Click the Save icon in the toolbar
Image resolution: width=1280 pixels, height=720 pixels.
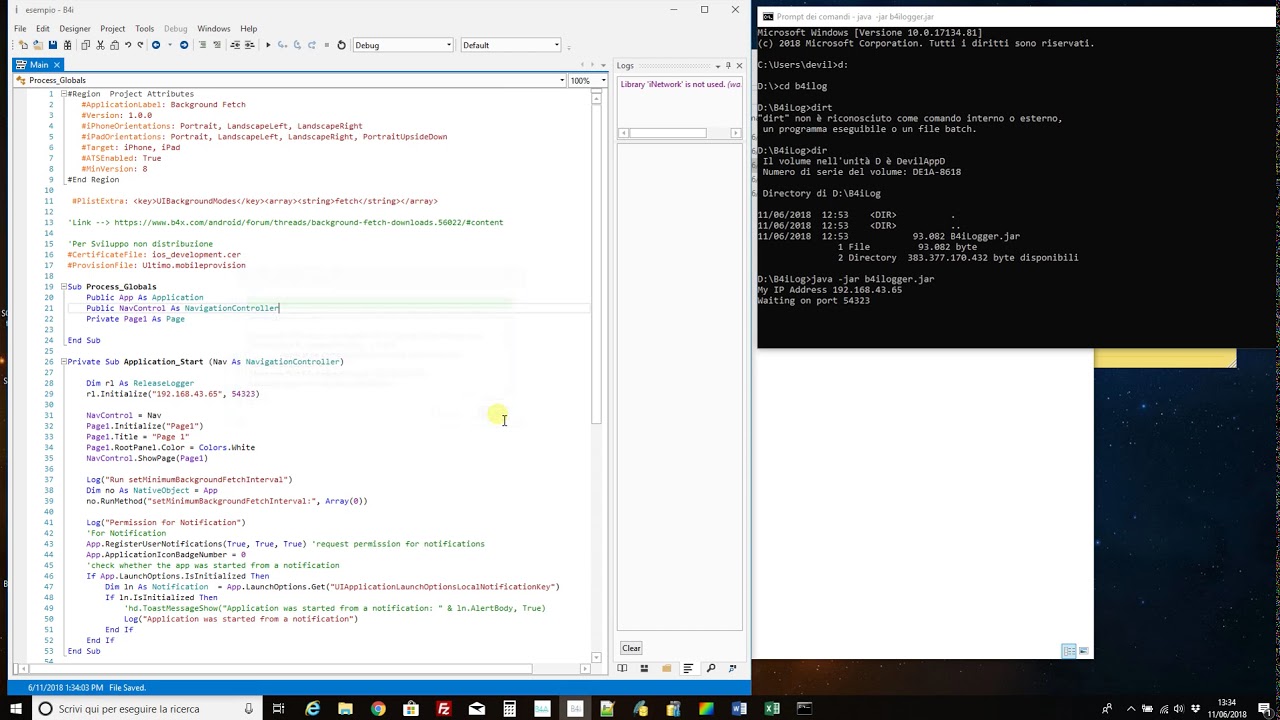53,45
